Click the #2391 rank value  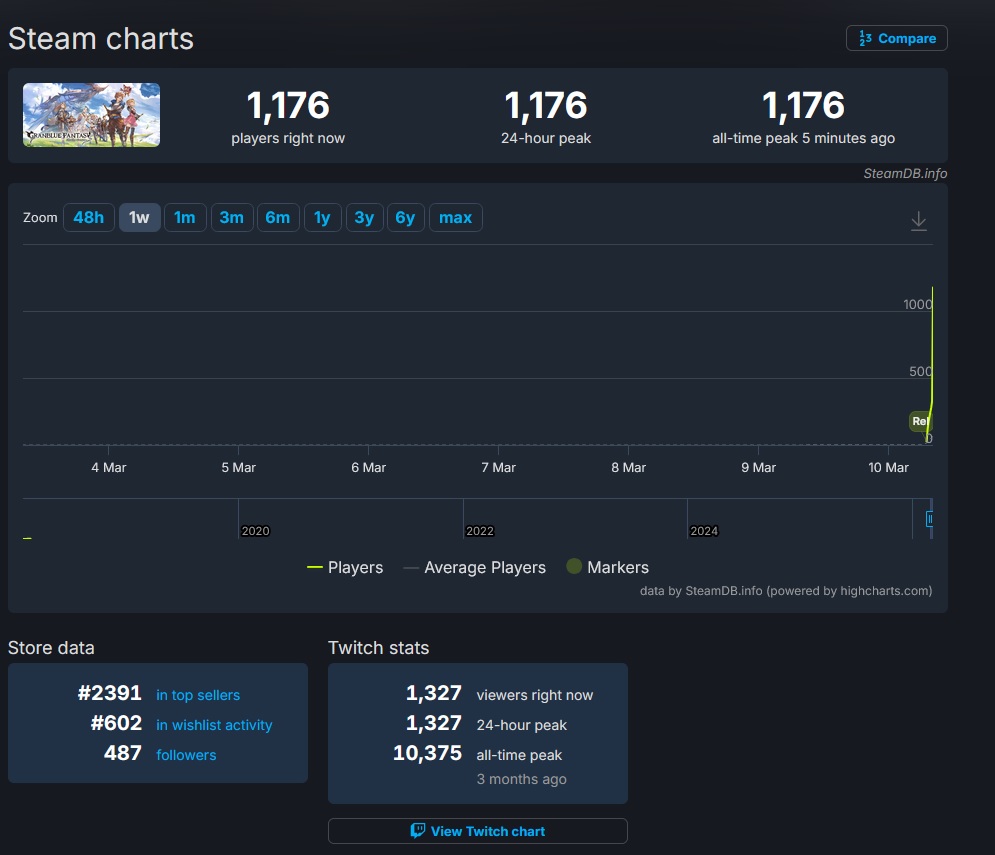tap(109, 693)
